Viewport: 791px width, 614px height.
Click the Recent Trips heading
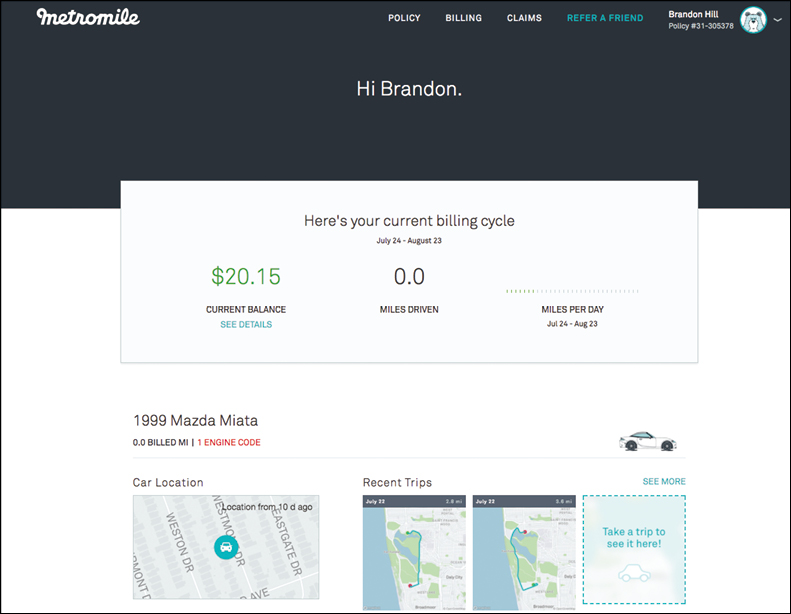pos(398,482)
